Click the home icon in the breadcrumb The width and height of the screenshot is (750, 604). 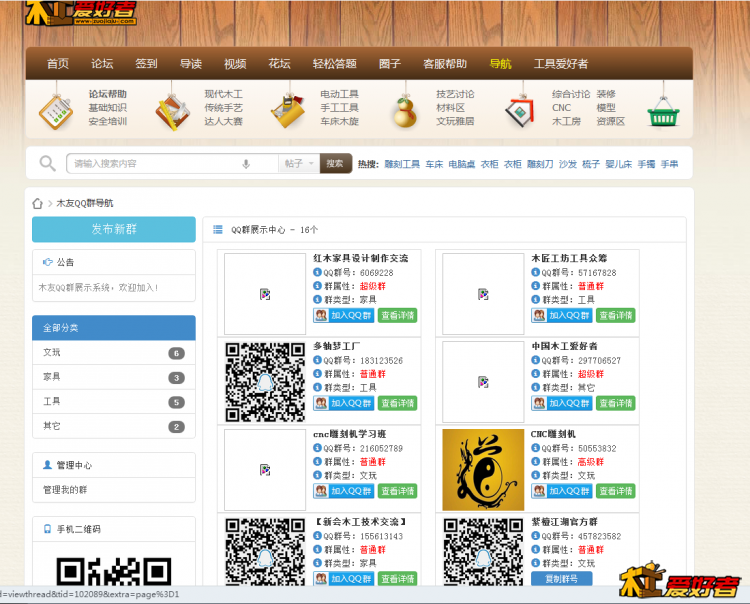37,203
